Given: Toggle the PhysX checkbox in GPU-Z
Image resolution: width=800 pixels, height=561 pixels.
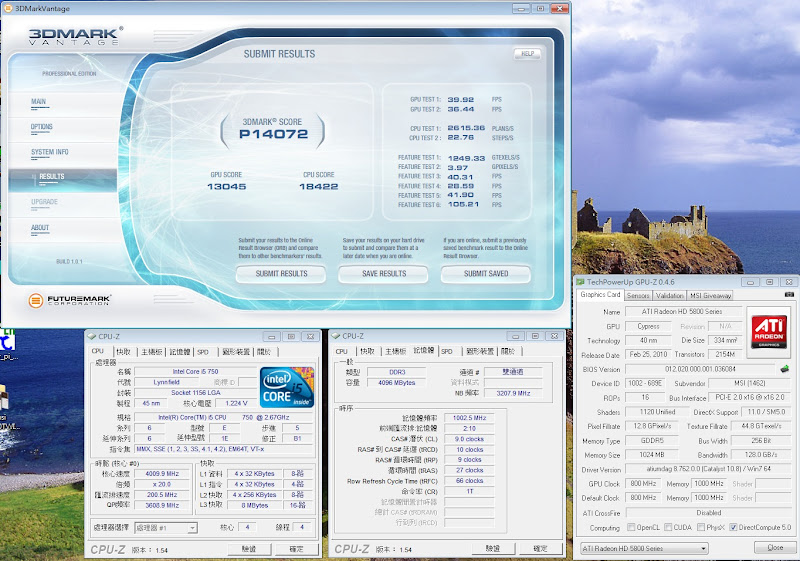Looking at the screenshot, I should [701, 527].
